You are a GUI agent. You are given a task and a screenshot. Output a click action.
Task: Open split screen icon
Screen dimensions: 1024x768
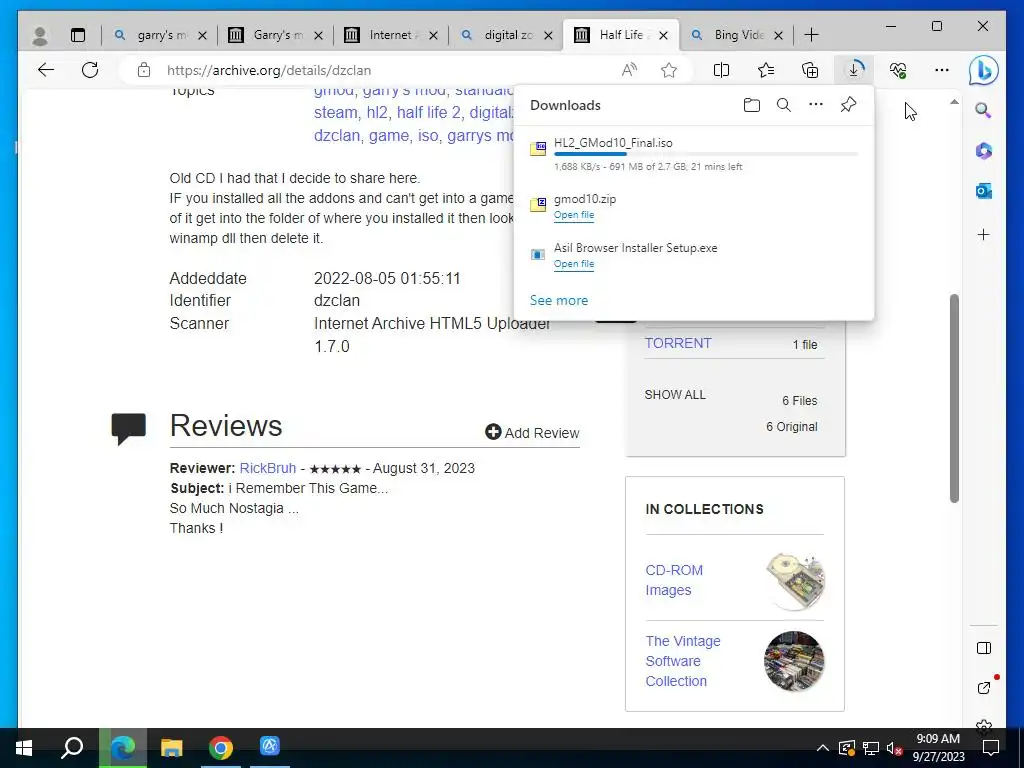click(x=722, y=70)
